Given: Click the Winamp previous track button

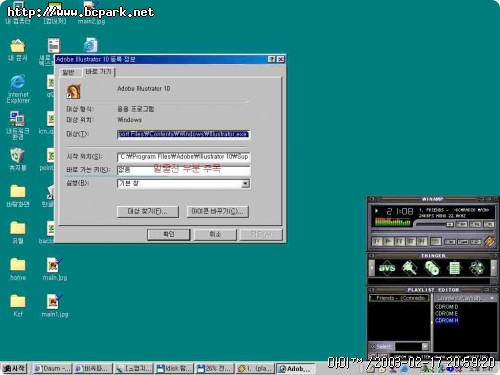Looking at the screenshot, I should point(377,241).
